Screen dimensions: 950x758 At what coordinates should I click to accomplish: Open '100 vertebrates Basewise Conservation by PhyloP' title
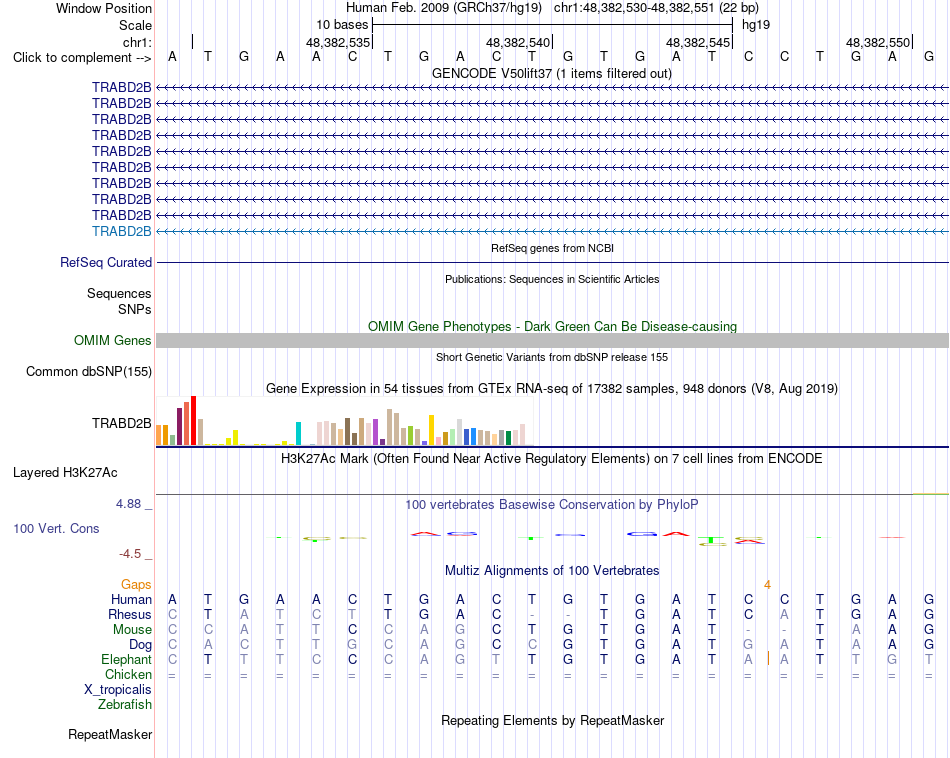pyautogui.click(x=552, y=504)
